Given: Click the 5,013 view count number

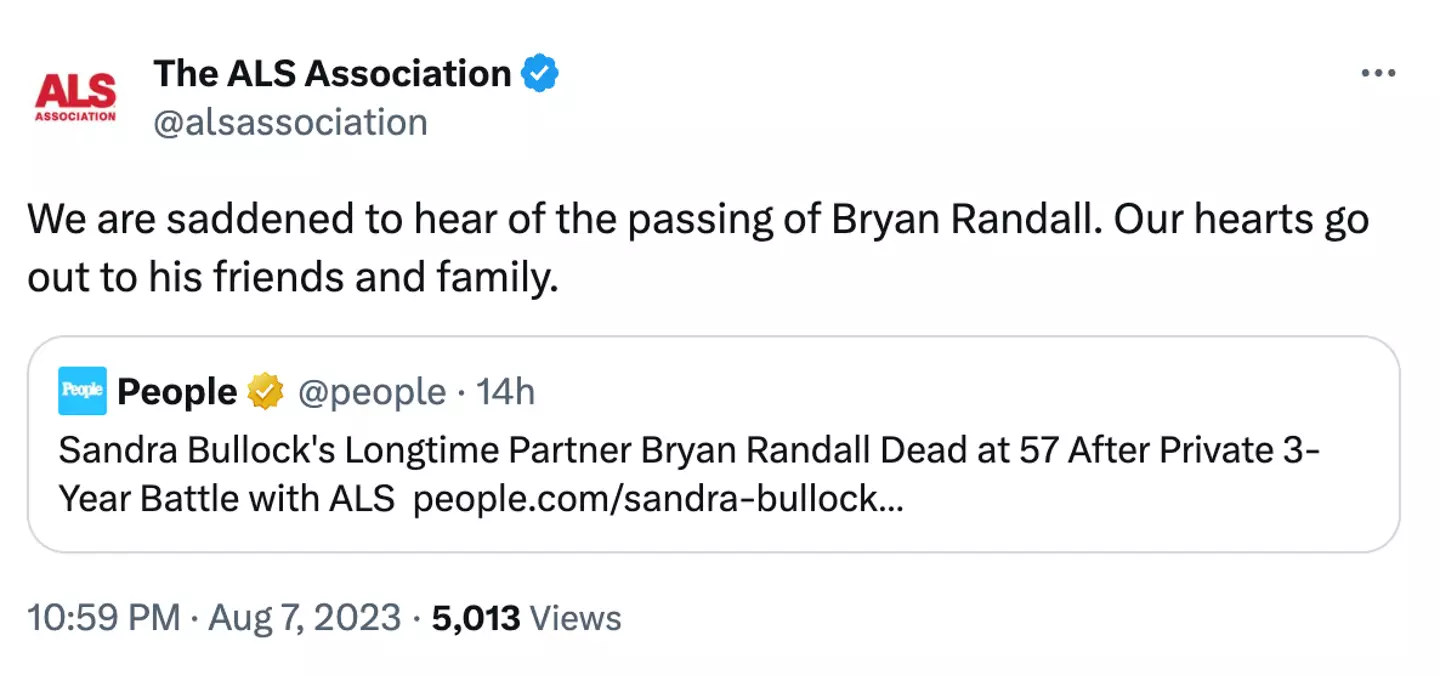Looking at the screenshot, I should (x=475, y=618).
